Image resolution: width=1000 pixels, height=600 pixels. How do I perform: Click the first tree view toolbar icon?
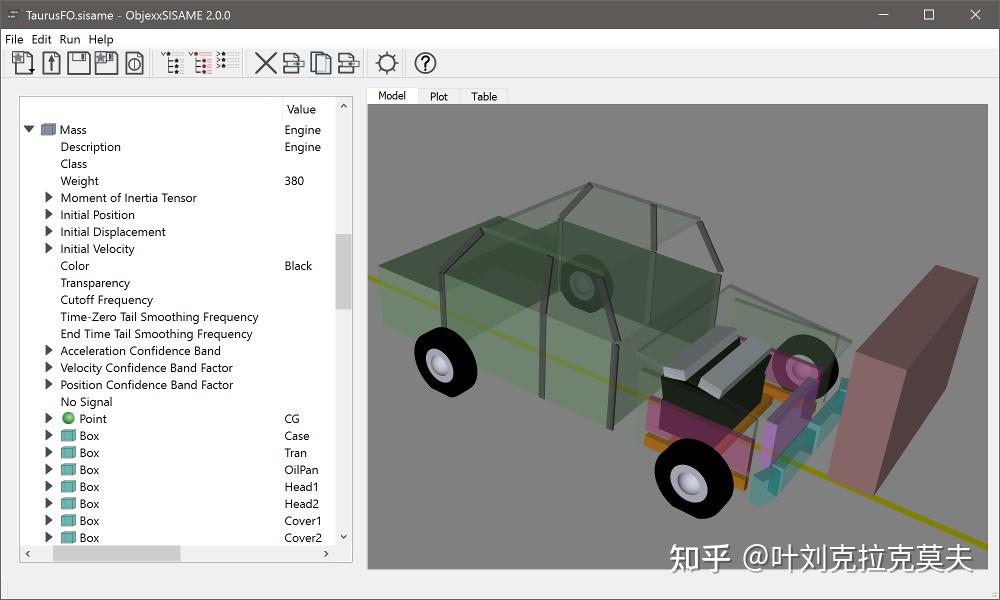point(173,62)
